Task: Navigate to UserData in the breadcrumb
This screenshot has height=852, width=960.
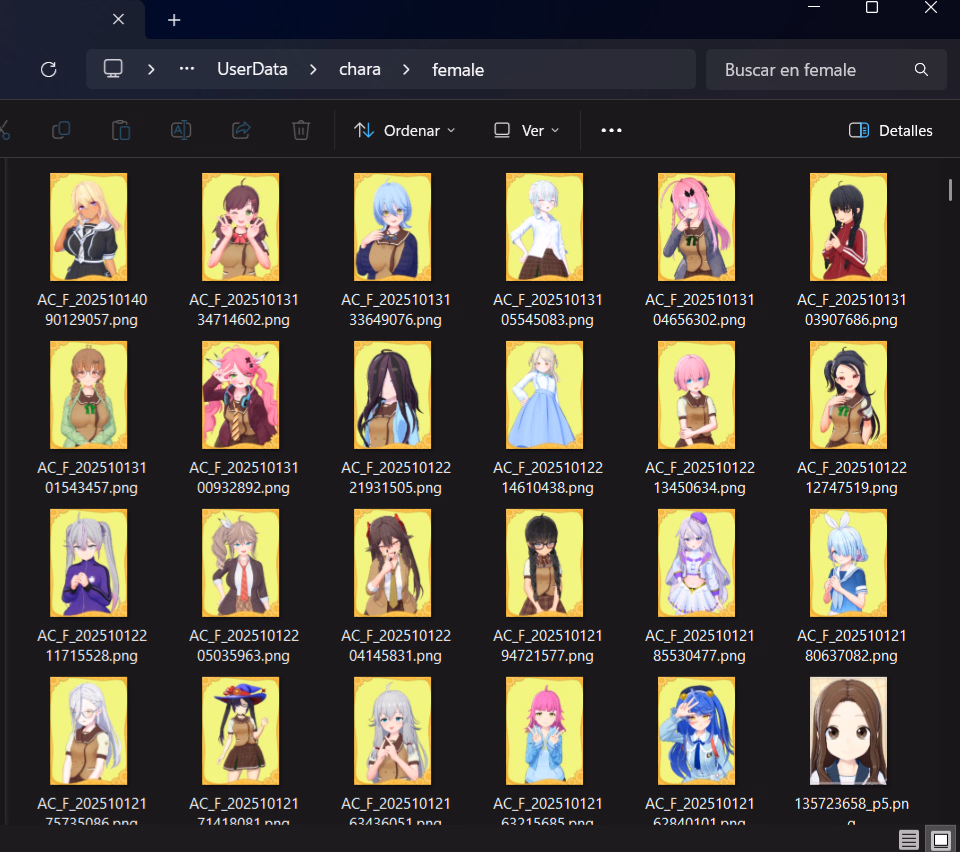Action: pos(252,70)
